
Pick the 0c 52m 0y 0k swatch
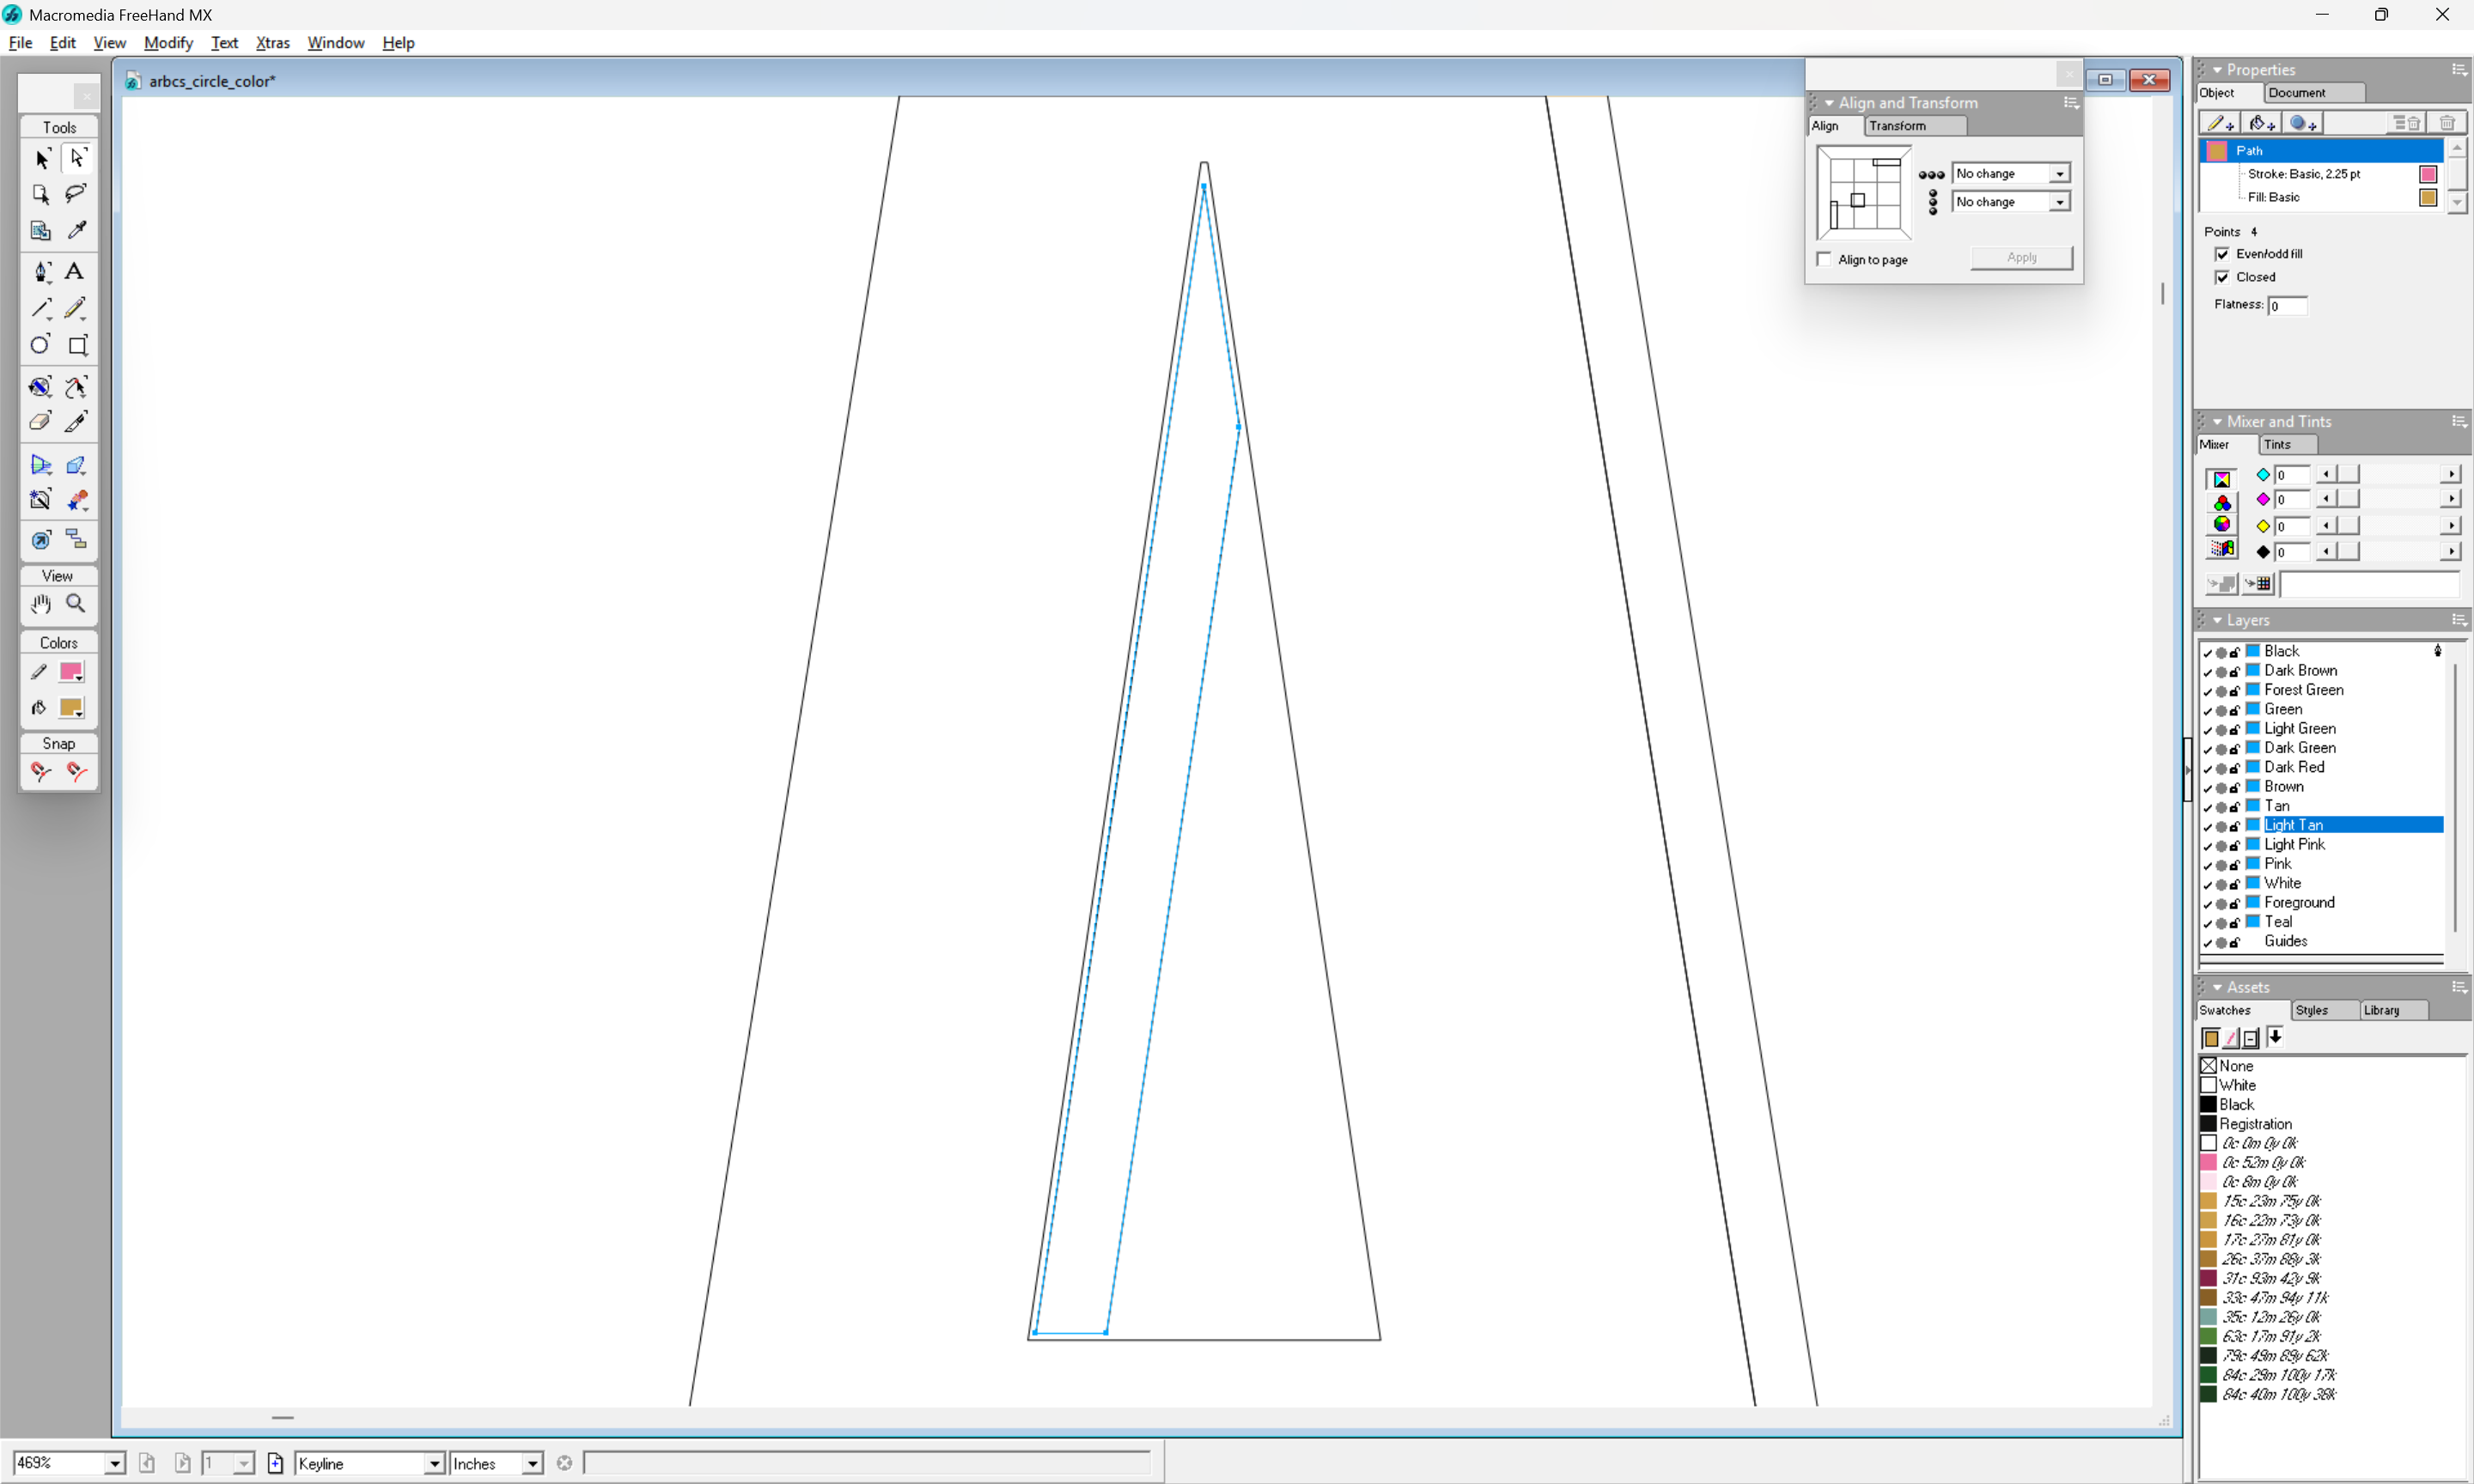pos(2262,1162)
